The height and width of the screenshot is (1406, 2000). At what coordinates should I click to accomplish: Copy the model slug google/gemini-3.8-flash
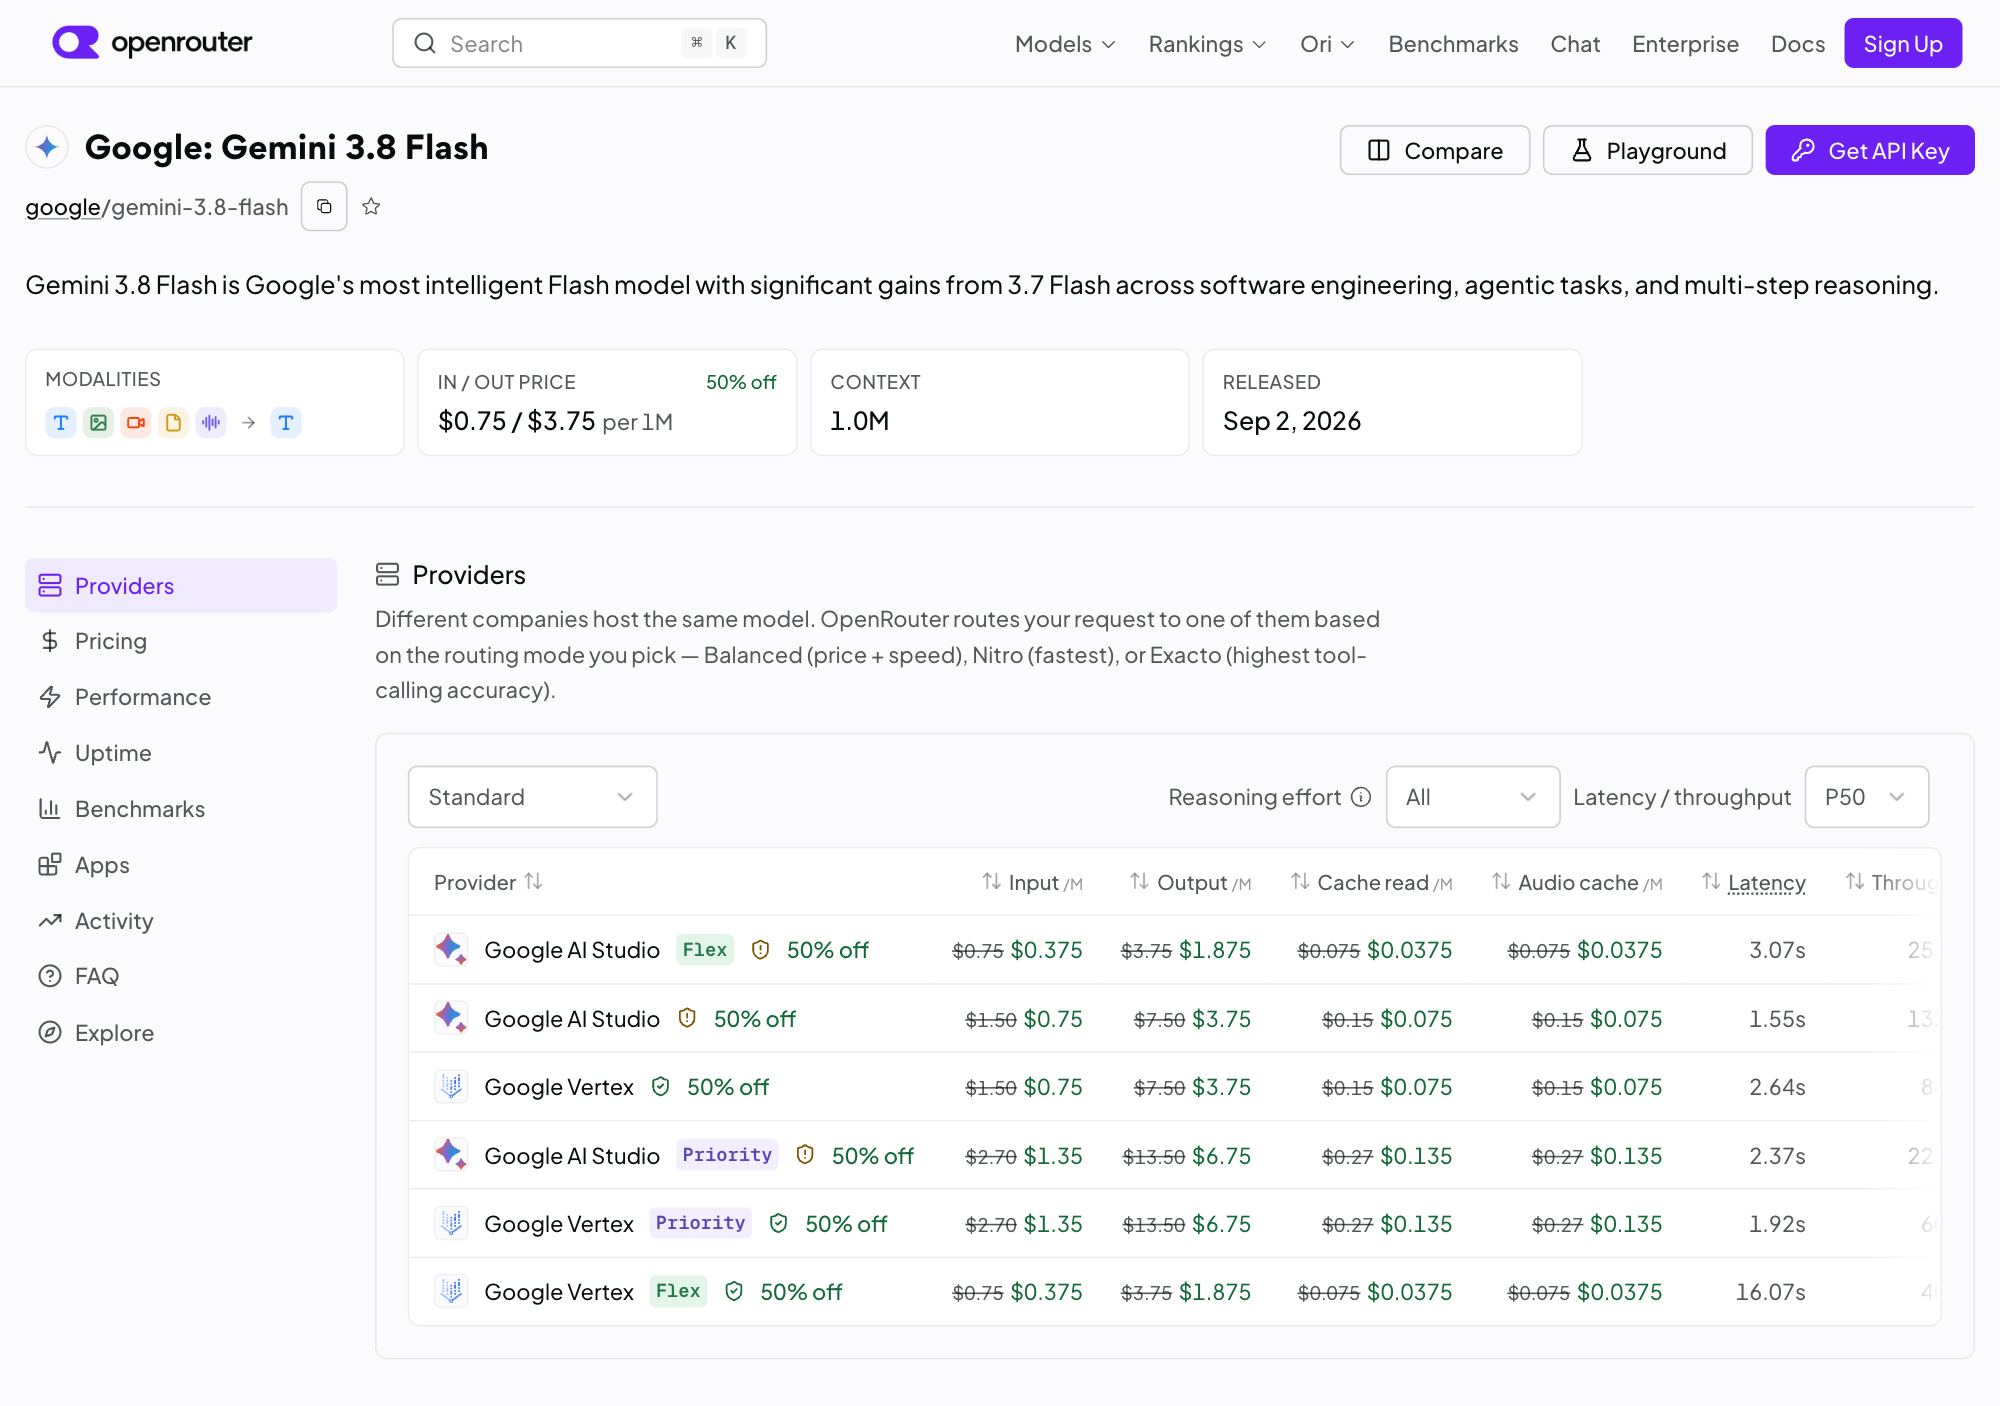(x=324, y=206)
